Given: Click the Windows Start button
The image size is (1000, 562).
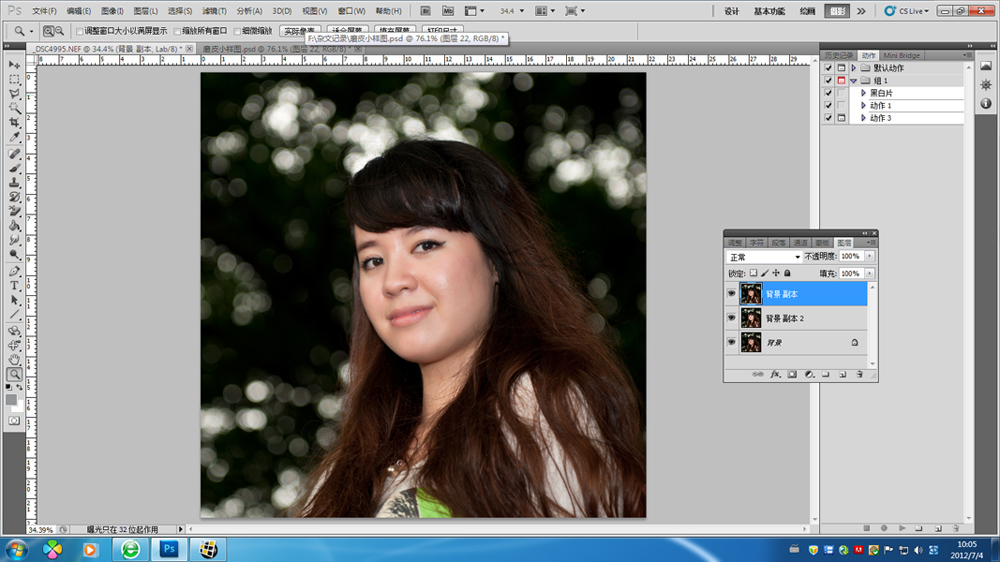Looking at the screenshot, I should [x=17, y=549].
